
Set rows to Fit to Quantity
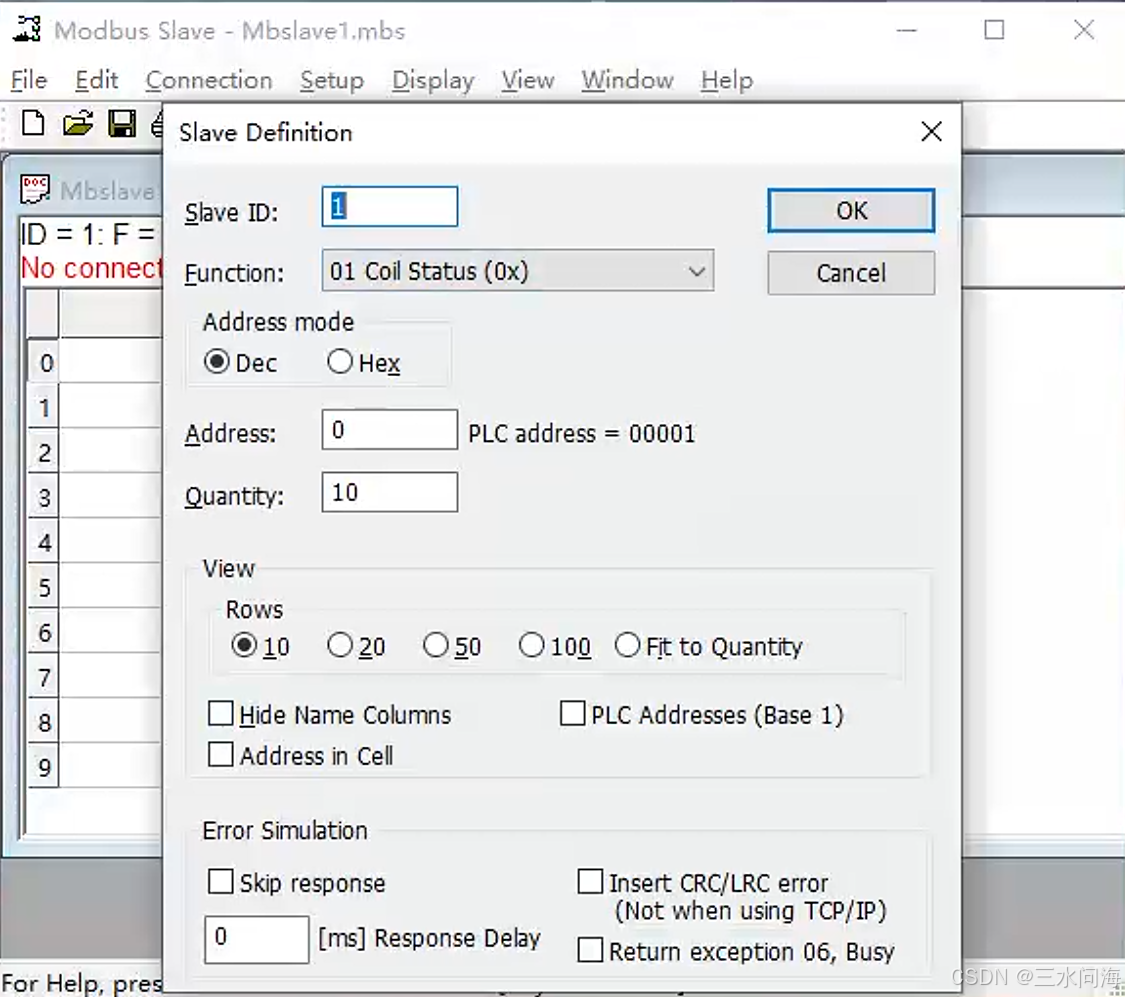point(628,644)
